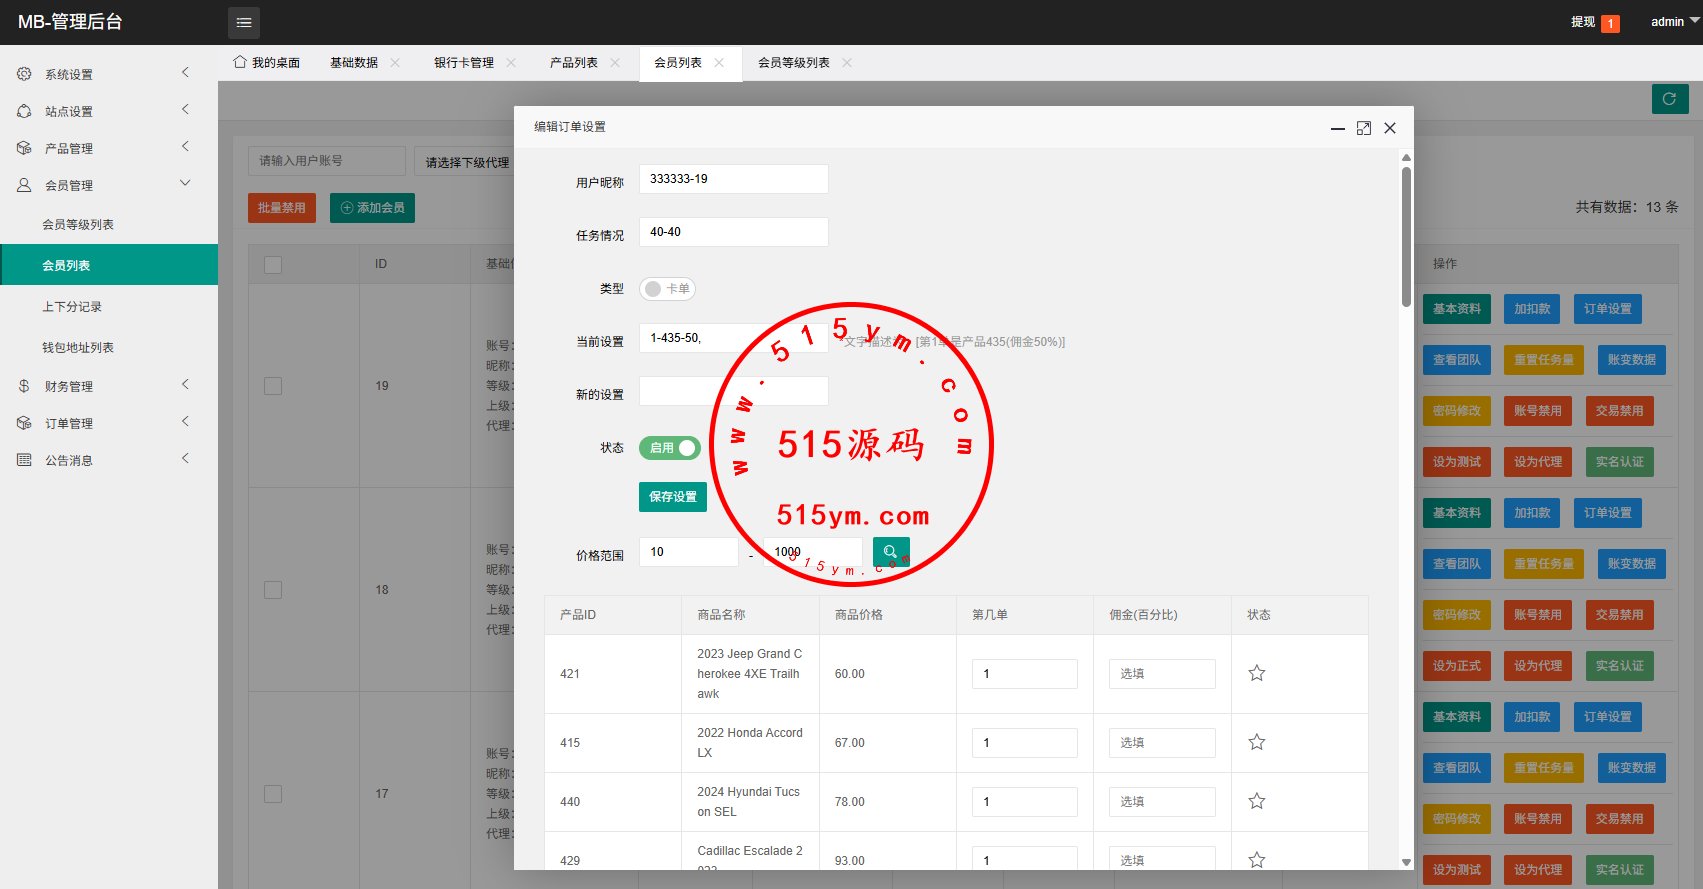Switch to the 产品列表 tab
This screenshot has height=889, width=1703.
[573, 63]
